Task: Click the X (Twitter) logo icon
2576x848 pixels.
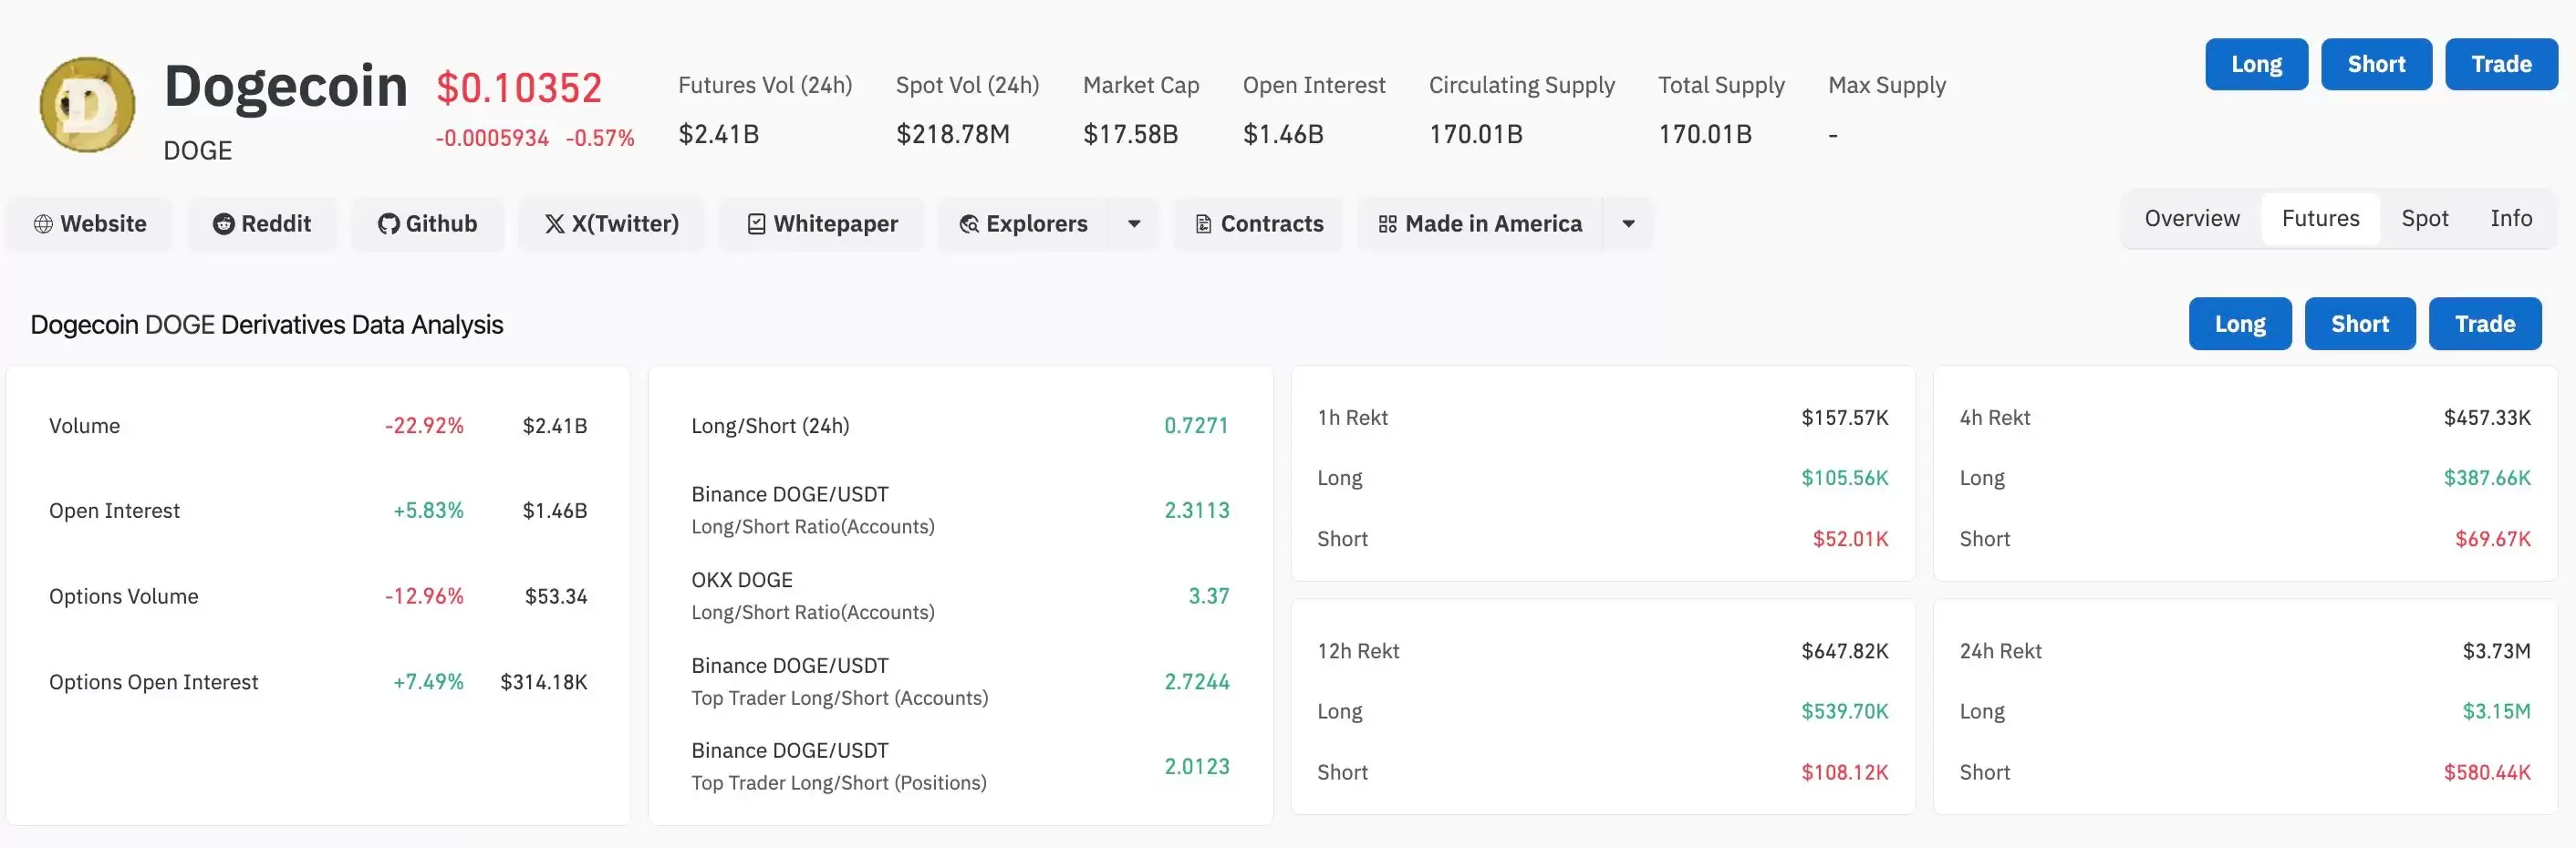Action: [554, 224]
